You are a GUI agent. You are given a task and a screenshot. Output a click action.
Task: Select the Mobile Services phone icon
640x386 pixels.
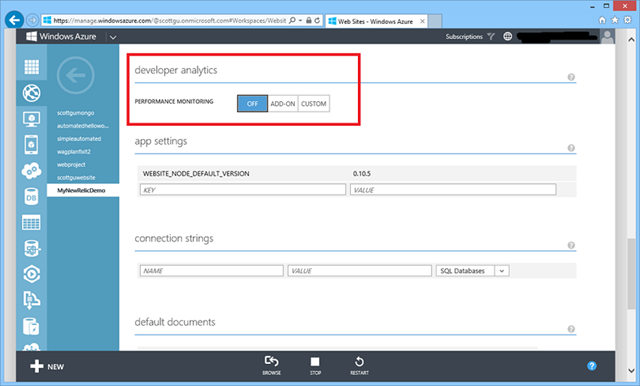(x=31, y=144)
